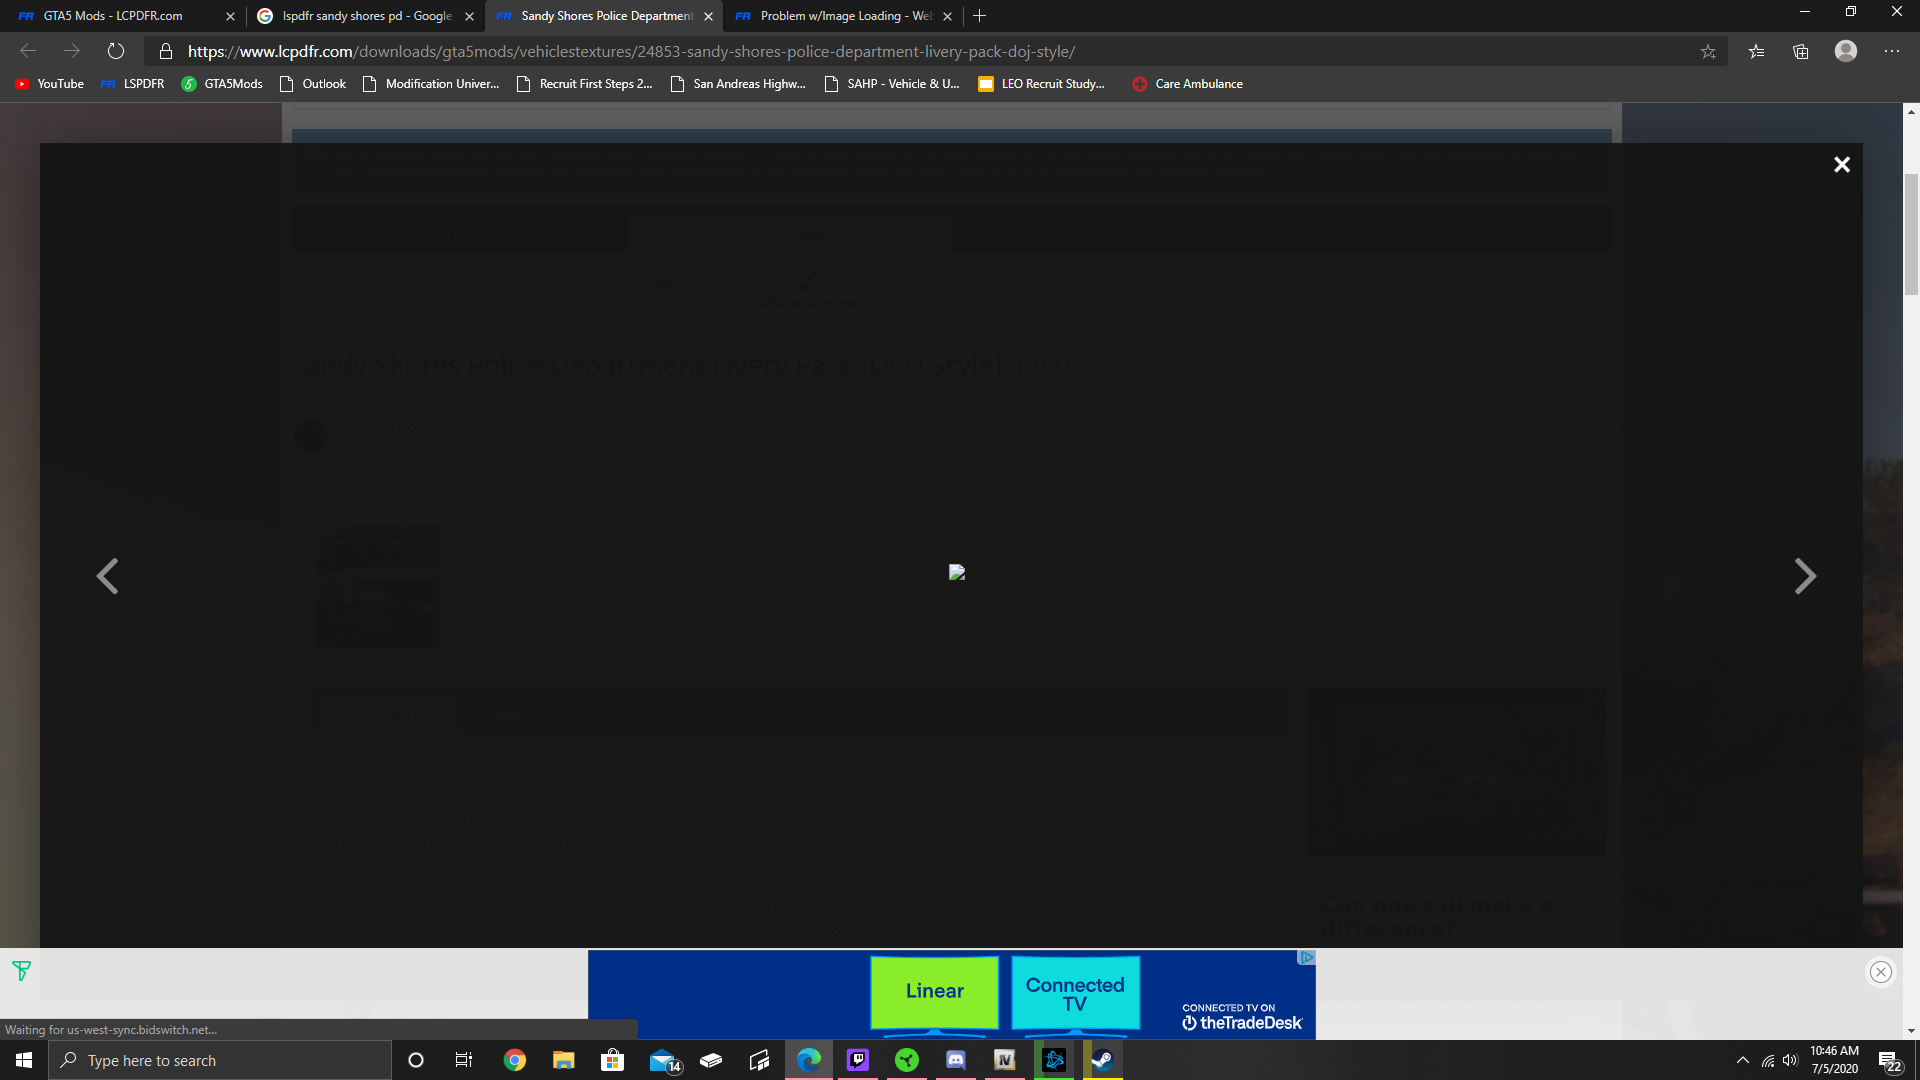Close the image lightbox overlay

click(1841, 165)
